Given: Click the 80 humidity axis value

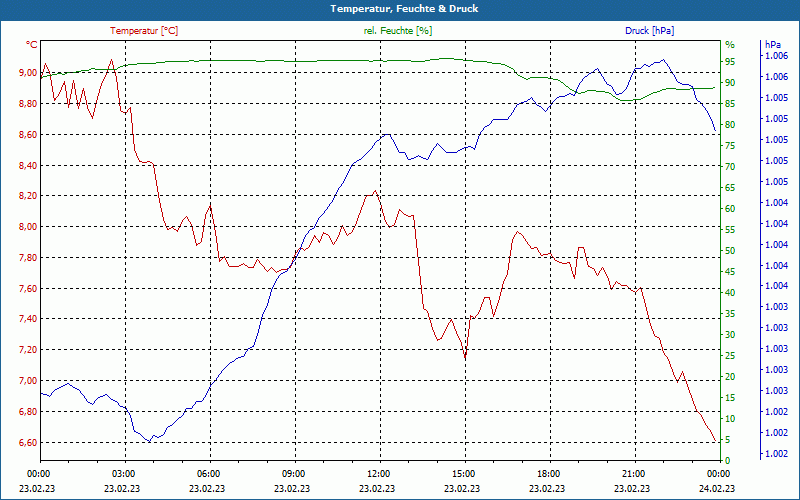Looking at the screenshot, I should tap(730, 124).
